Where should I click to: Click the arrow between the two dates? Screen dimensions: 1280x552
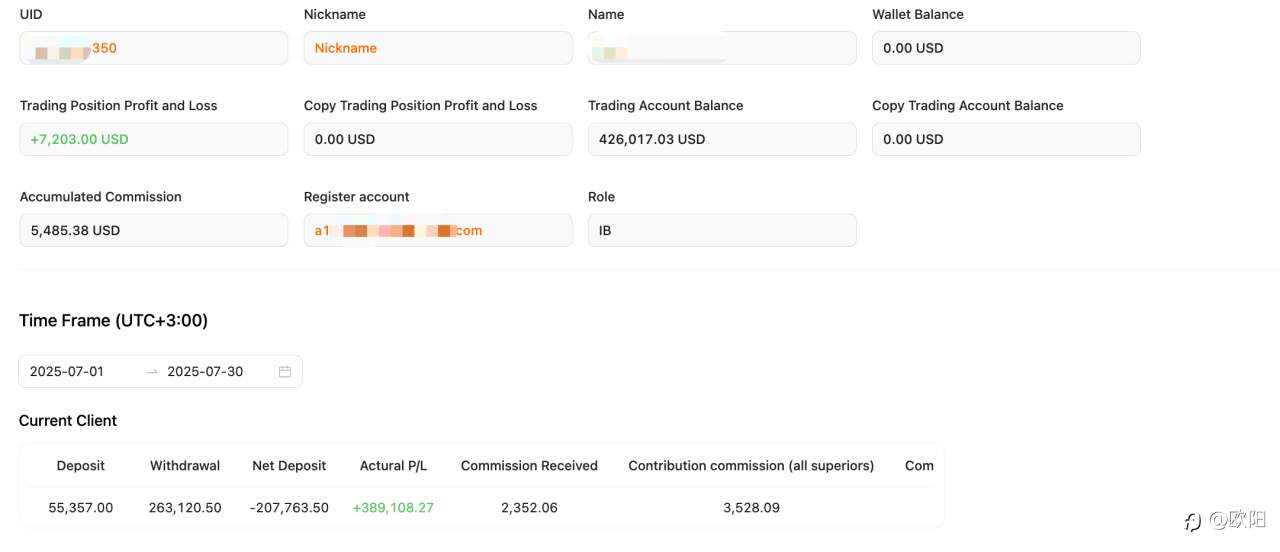coord(152,372)
